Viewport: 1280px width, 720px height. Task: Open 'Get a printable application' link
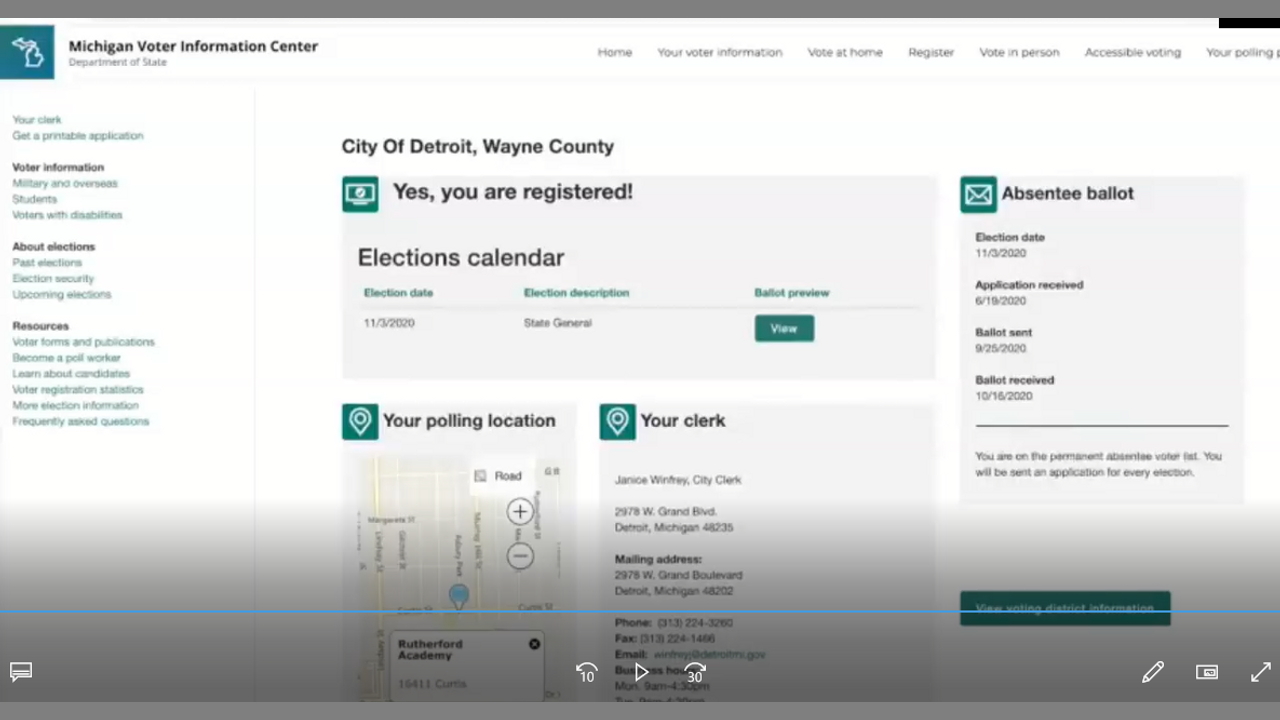[x=78, y=136]
